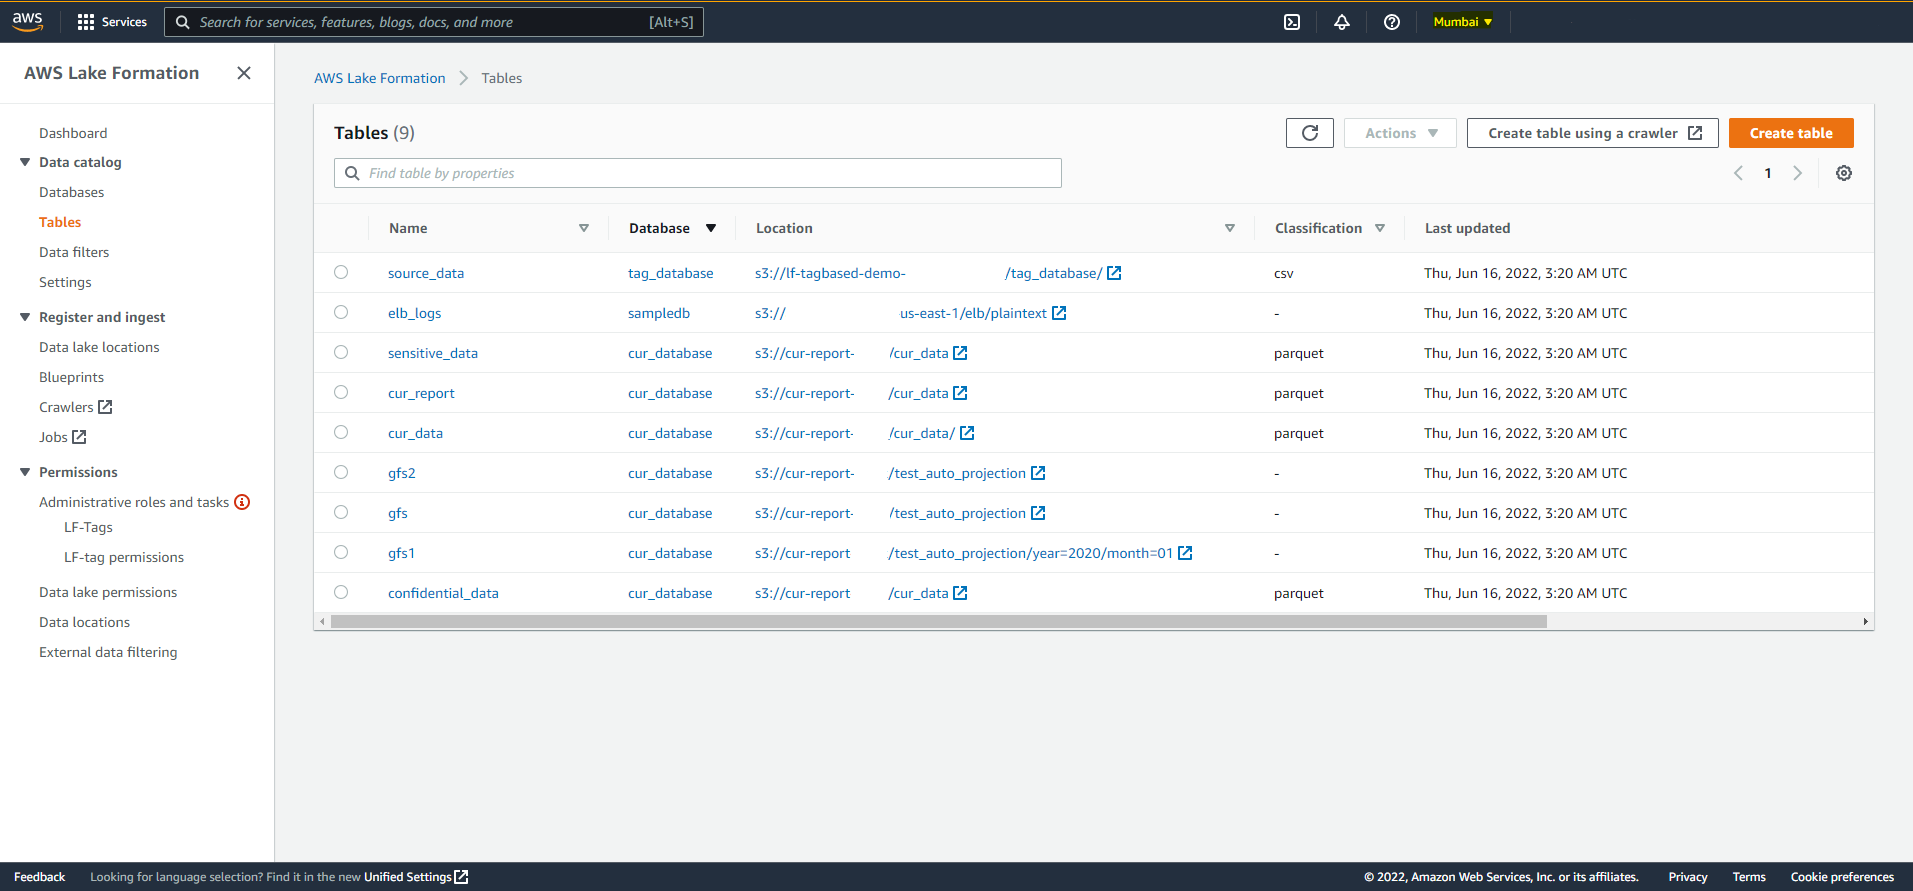Open the help question mark icon
The image size is (1913, 891).
coord(1392,22)
